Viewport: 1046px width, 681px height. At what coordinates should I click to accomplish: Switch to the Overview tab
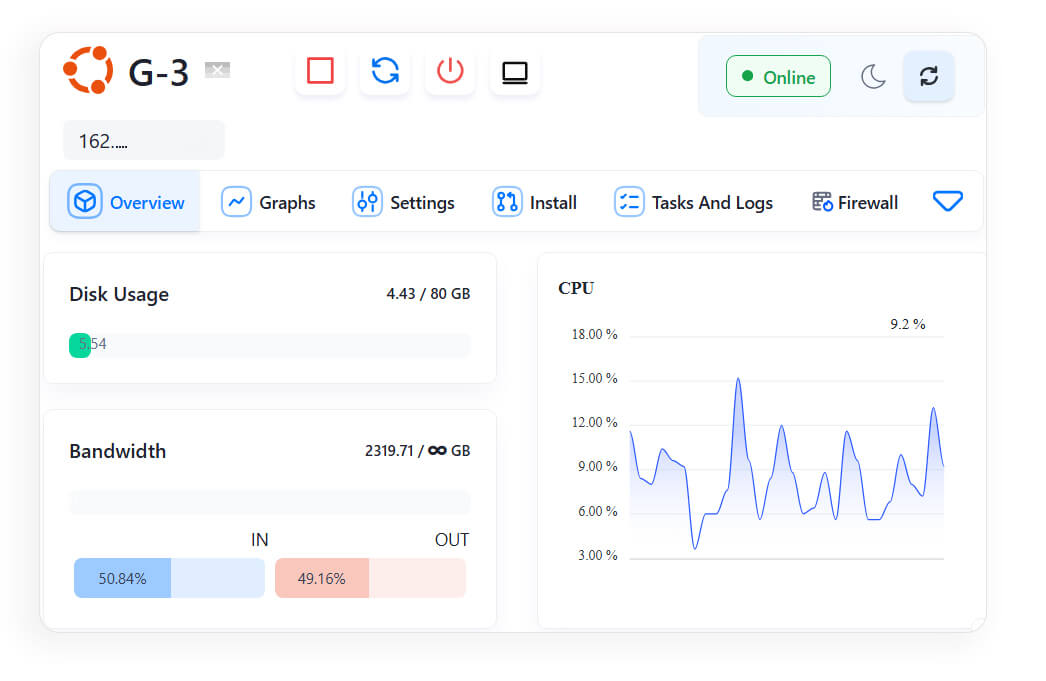[126, 202]
